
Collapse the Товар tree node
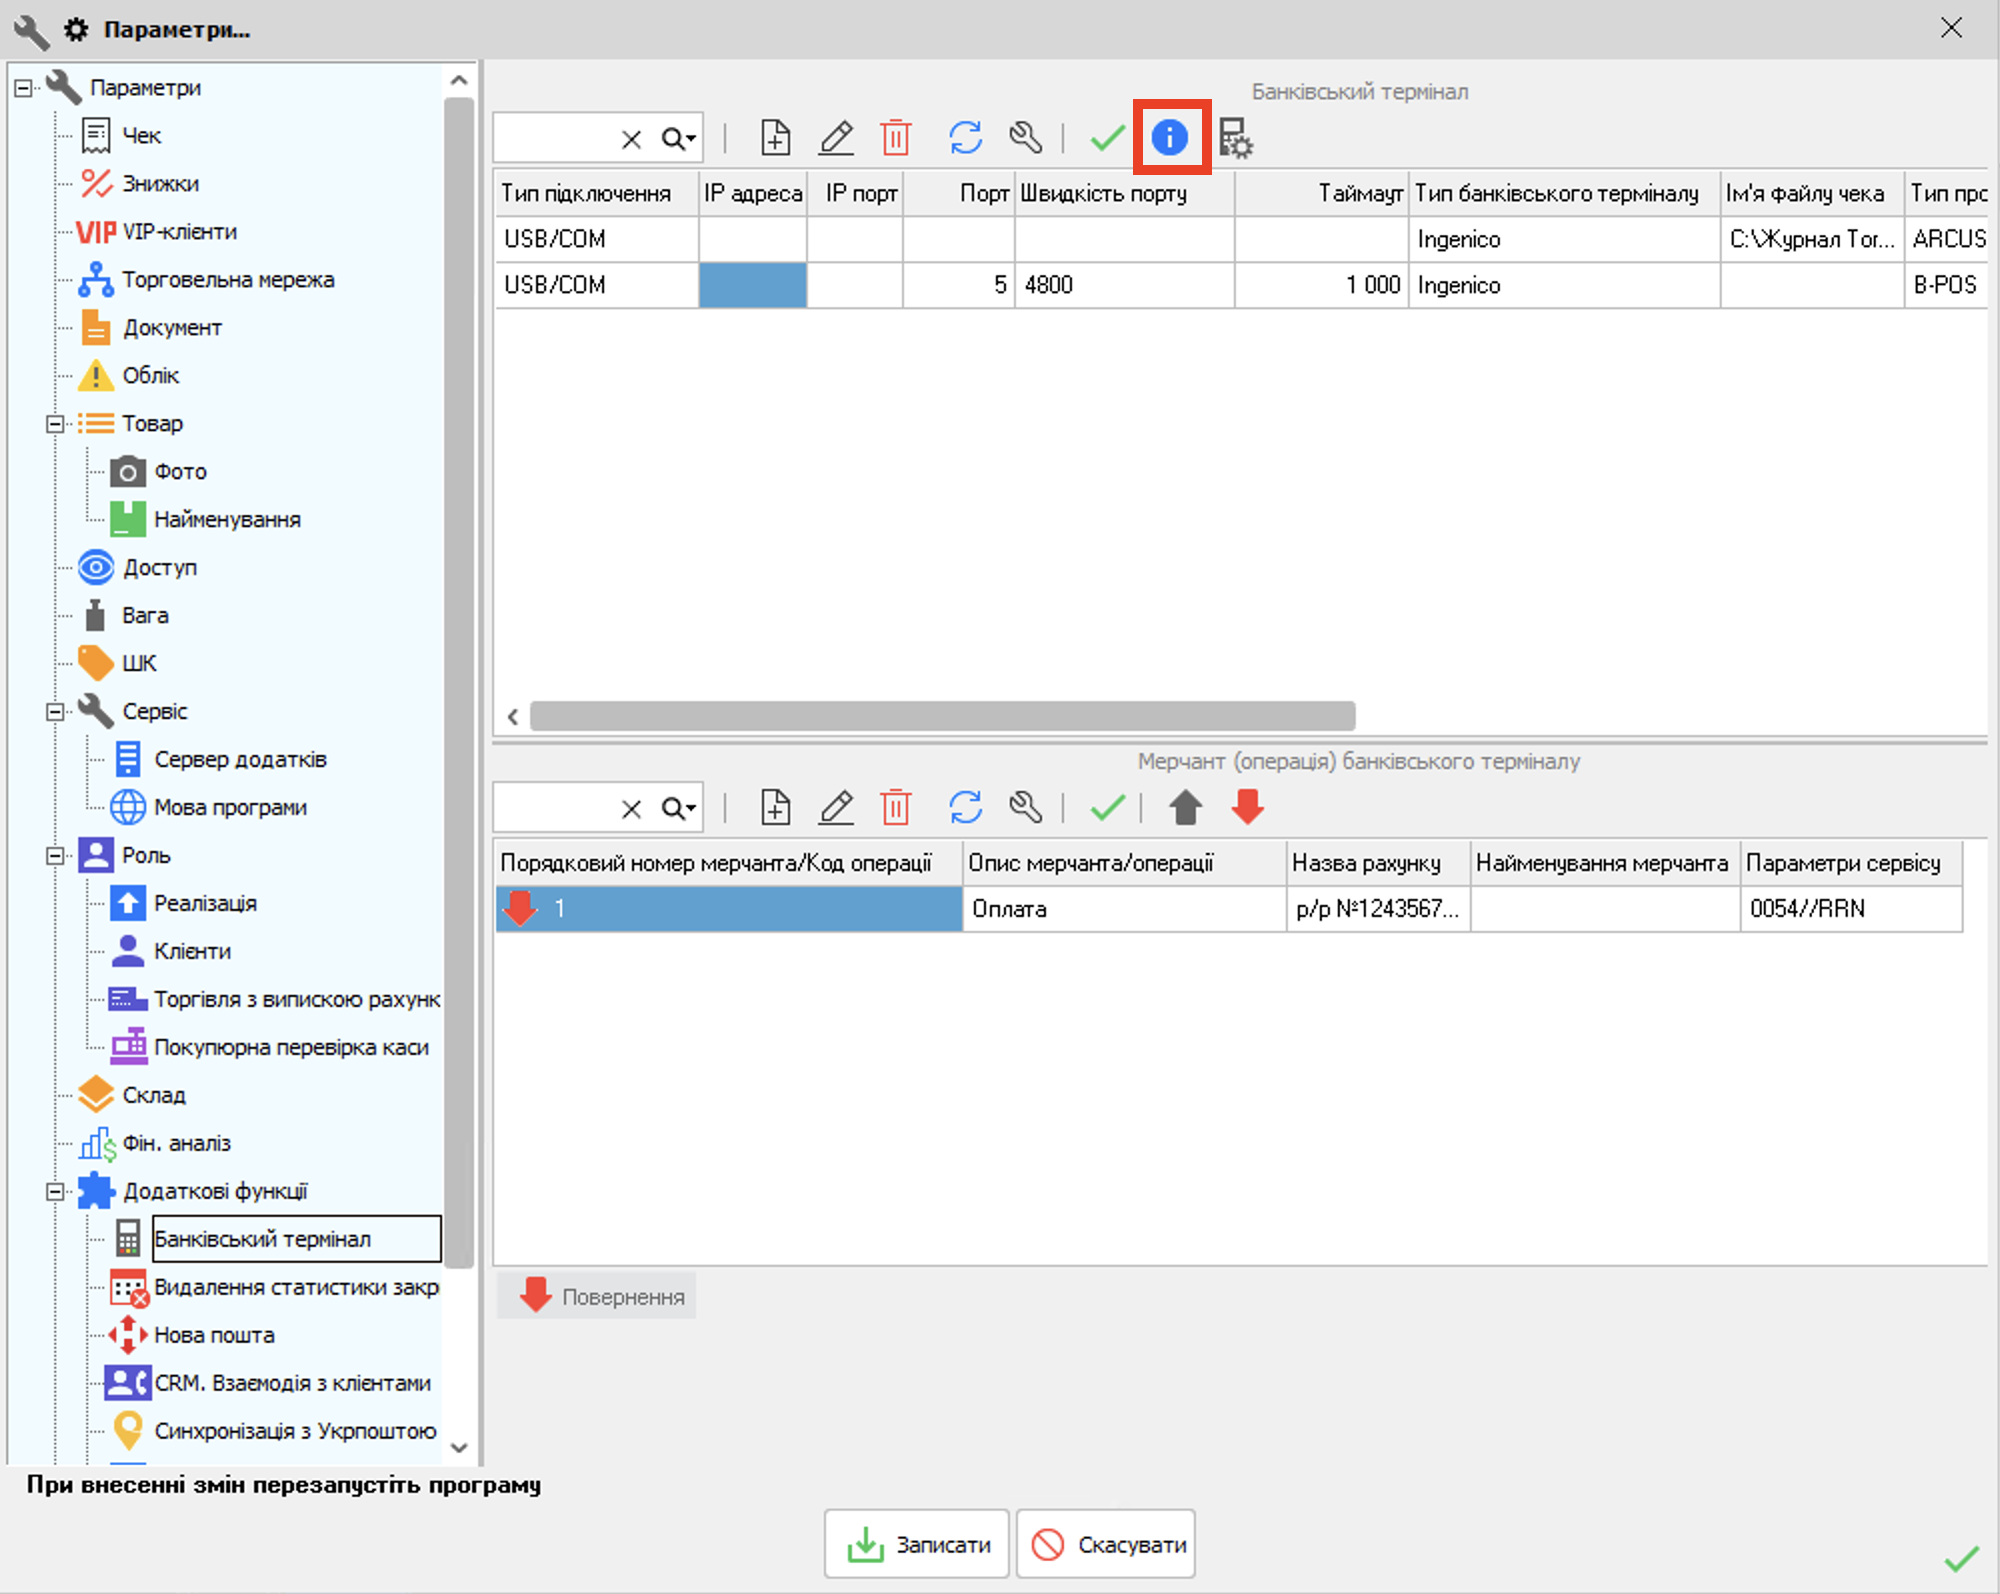pos(55,424)
